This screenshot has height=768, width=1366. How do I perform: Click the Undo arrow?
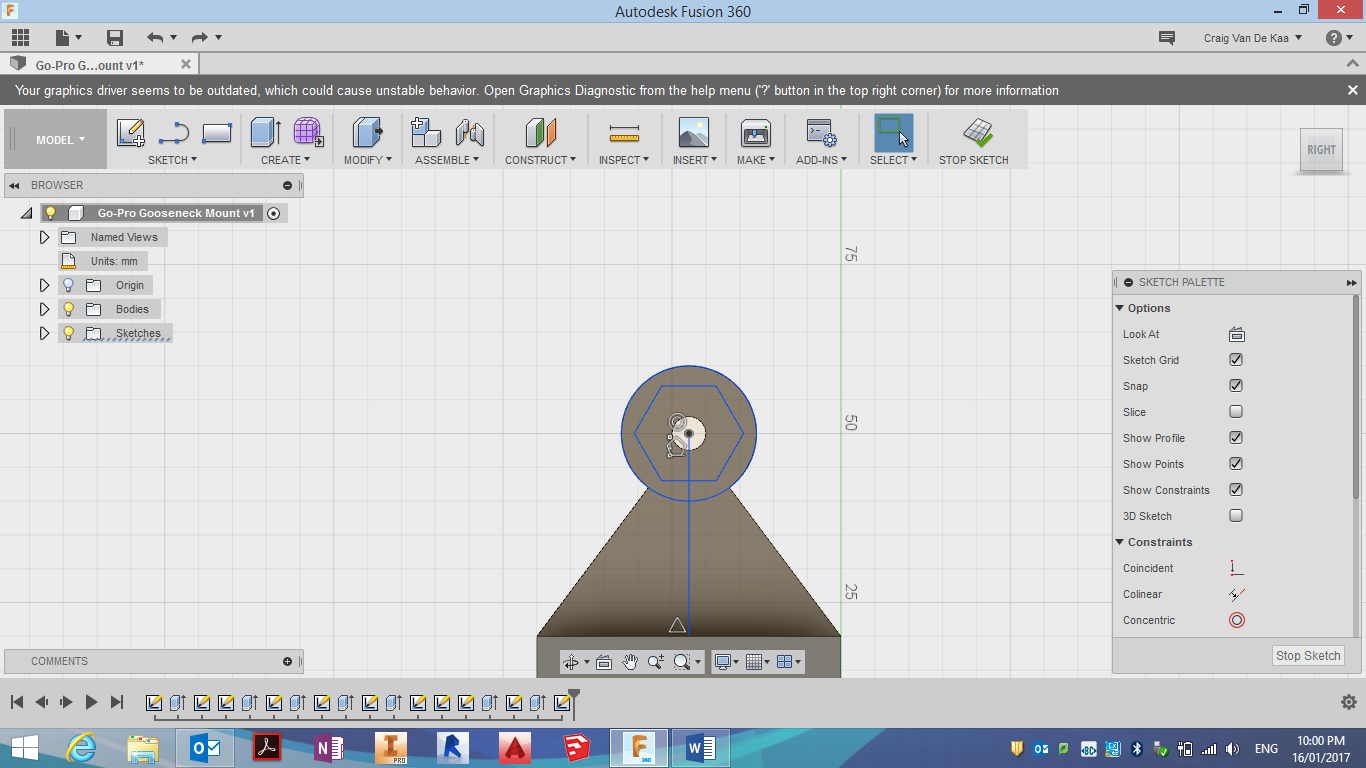(x=155, y=38)
